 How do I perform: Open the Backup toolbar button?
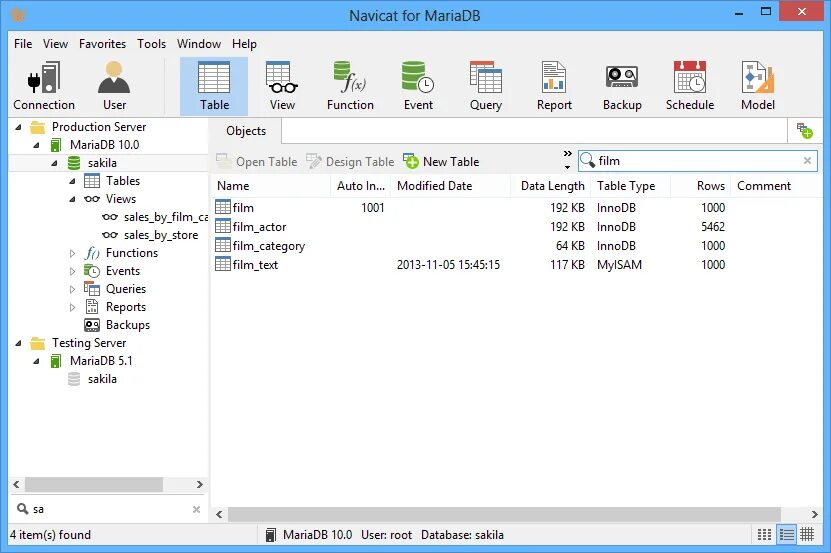click(x=622, y=86)
